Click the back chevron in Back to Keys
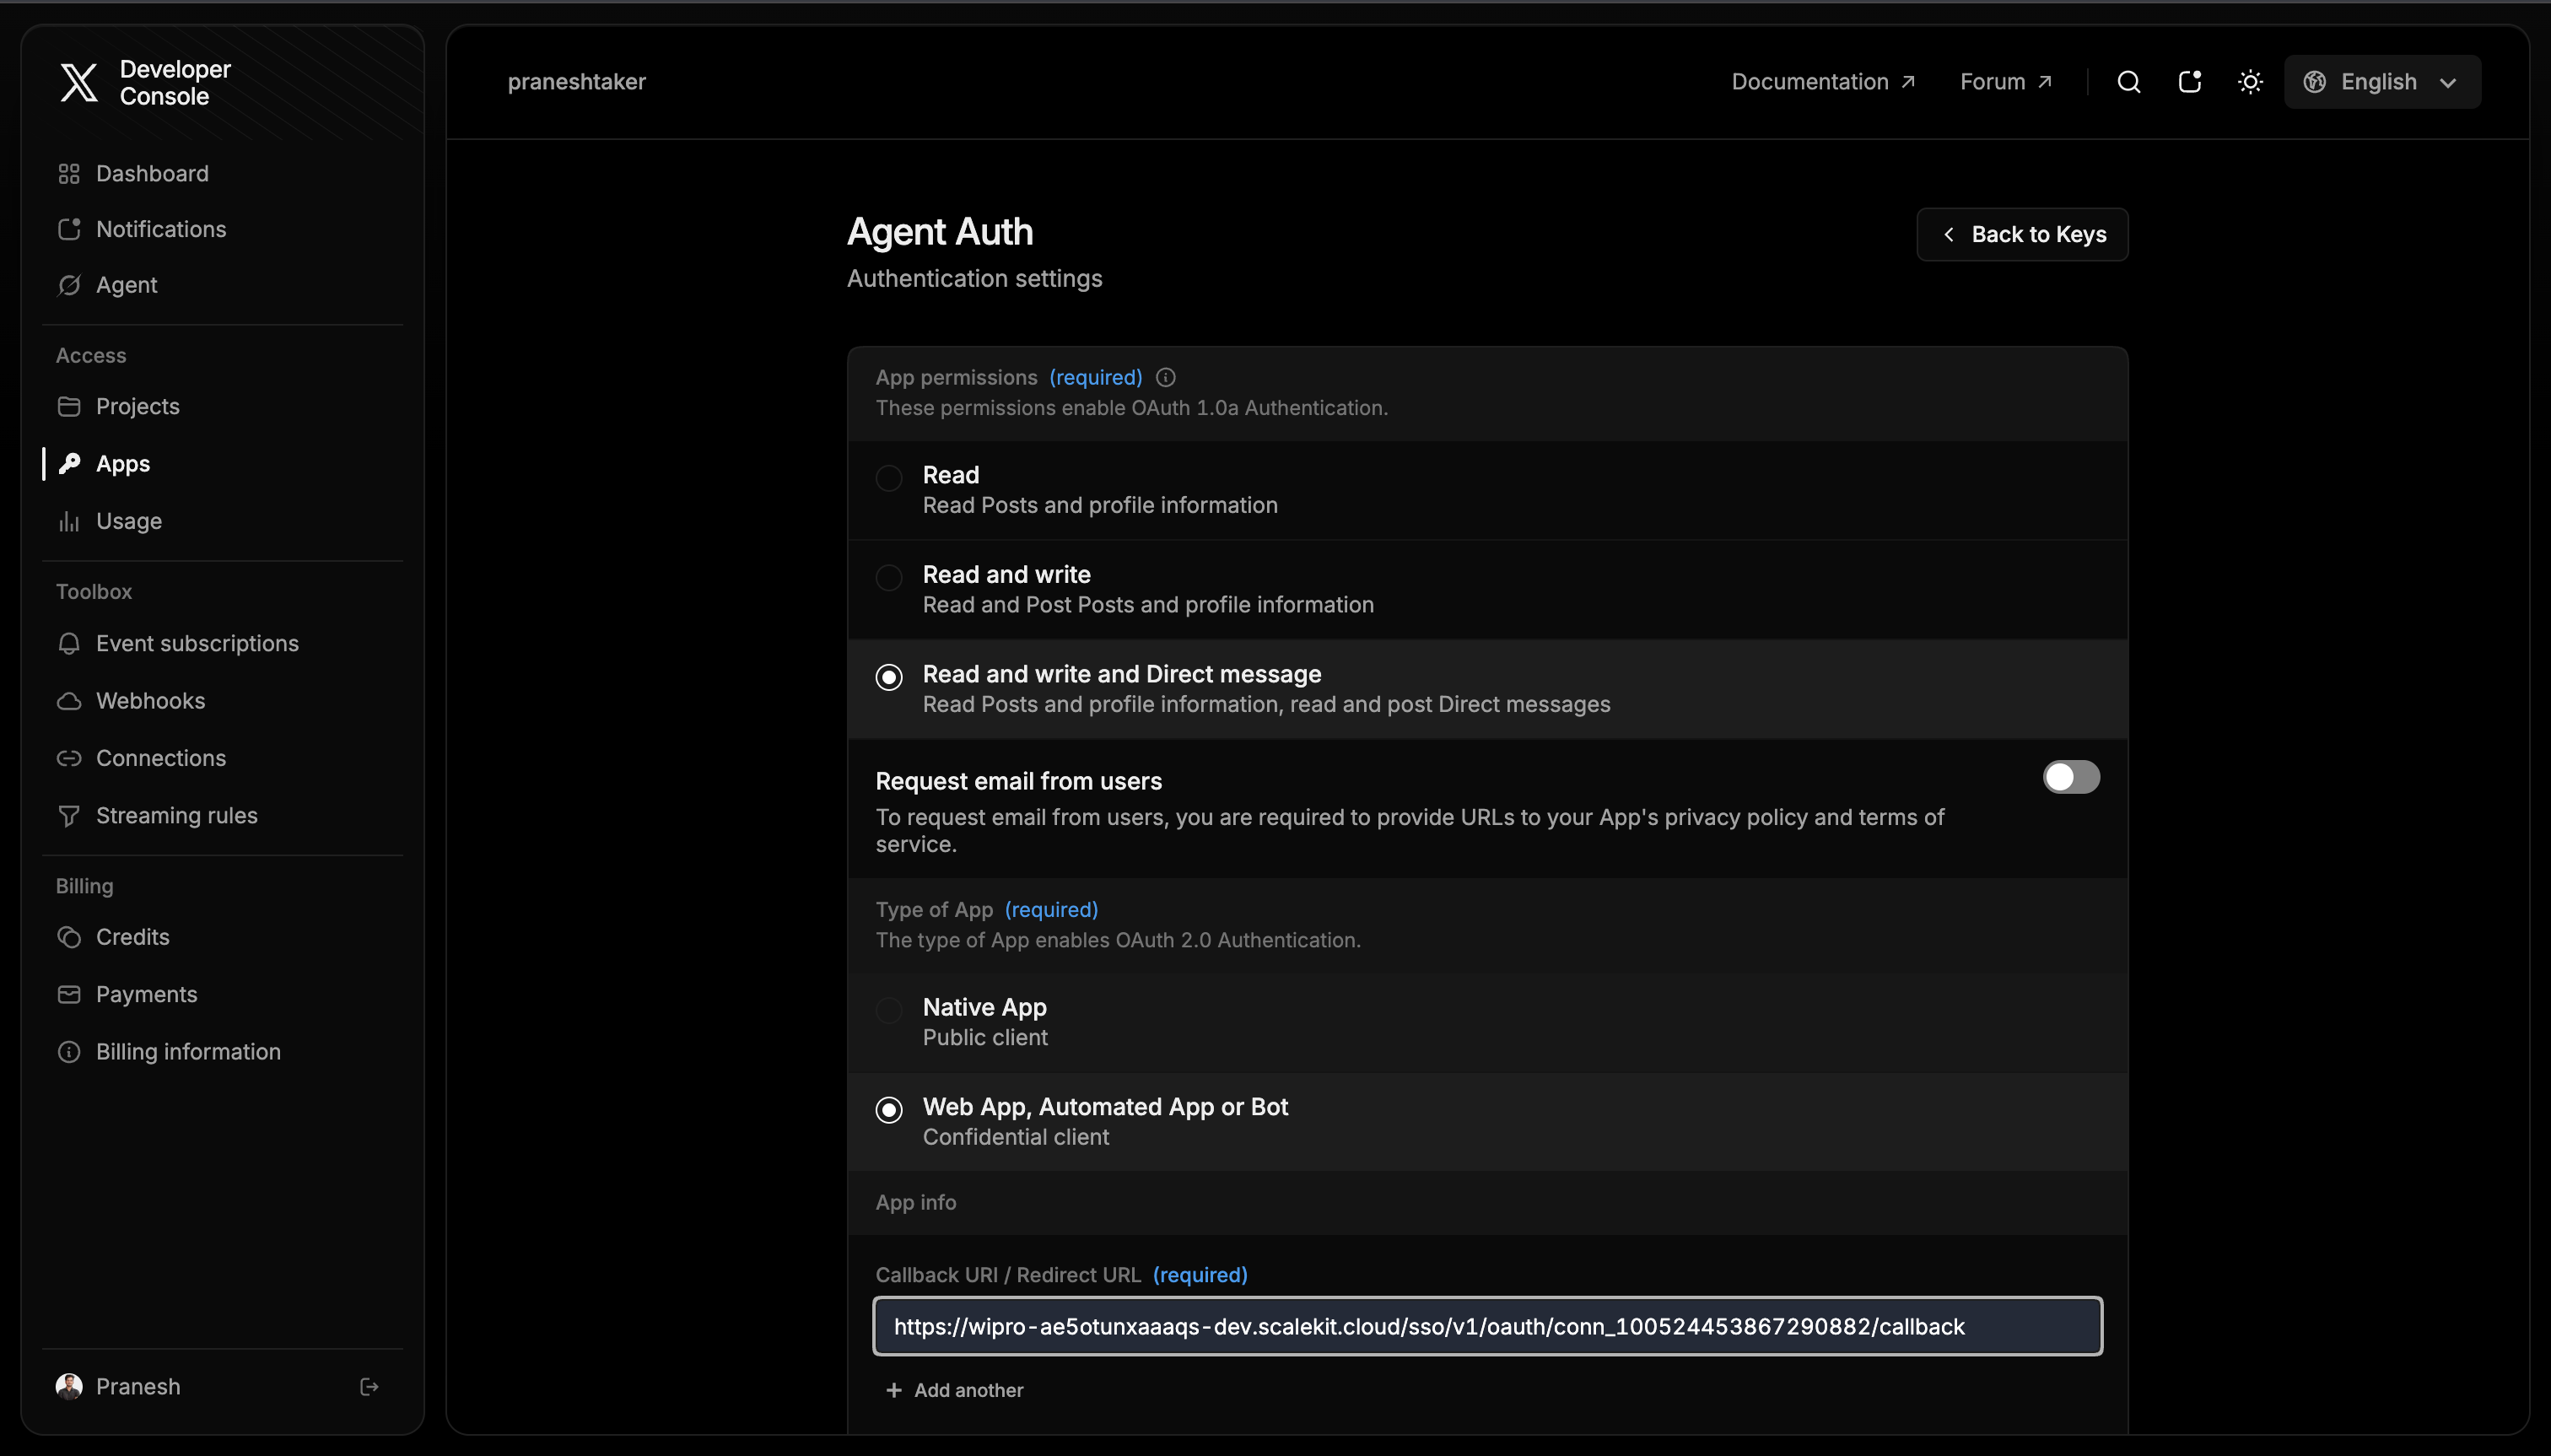2551x1456 pixels. click(x=1948, y=234)
